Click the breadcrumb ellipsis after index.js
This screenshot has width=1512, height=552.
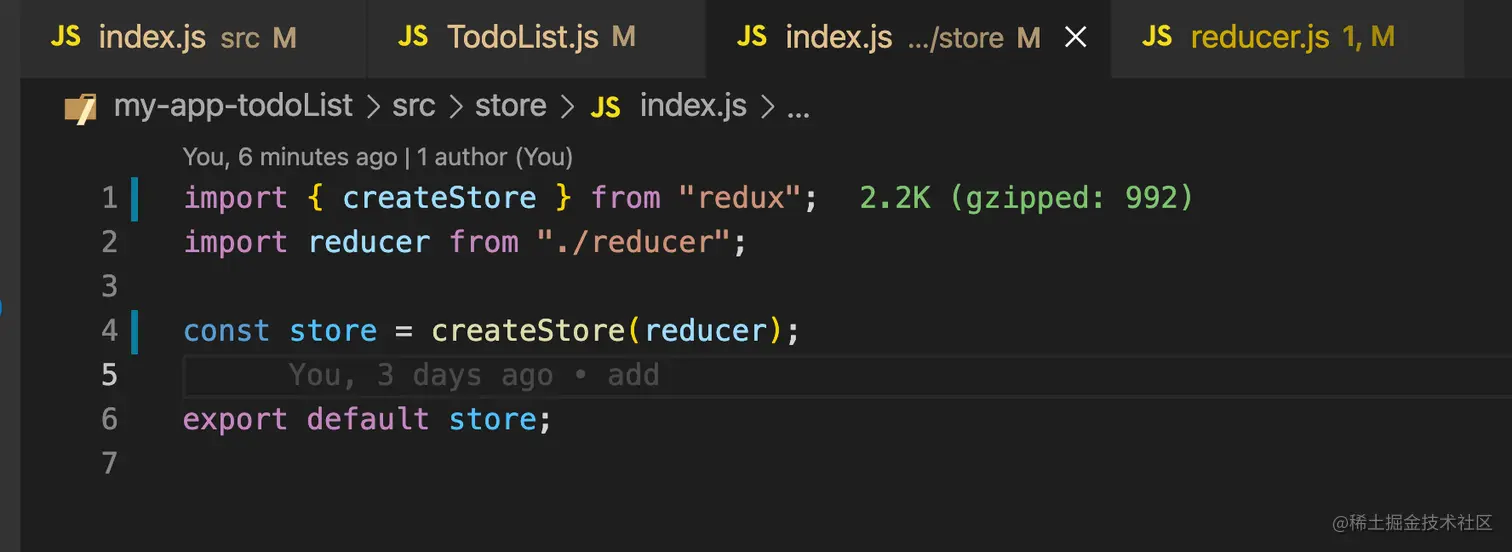pyautogui.click(x=798, y=108)
